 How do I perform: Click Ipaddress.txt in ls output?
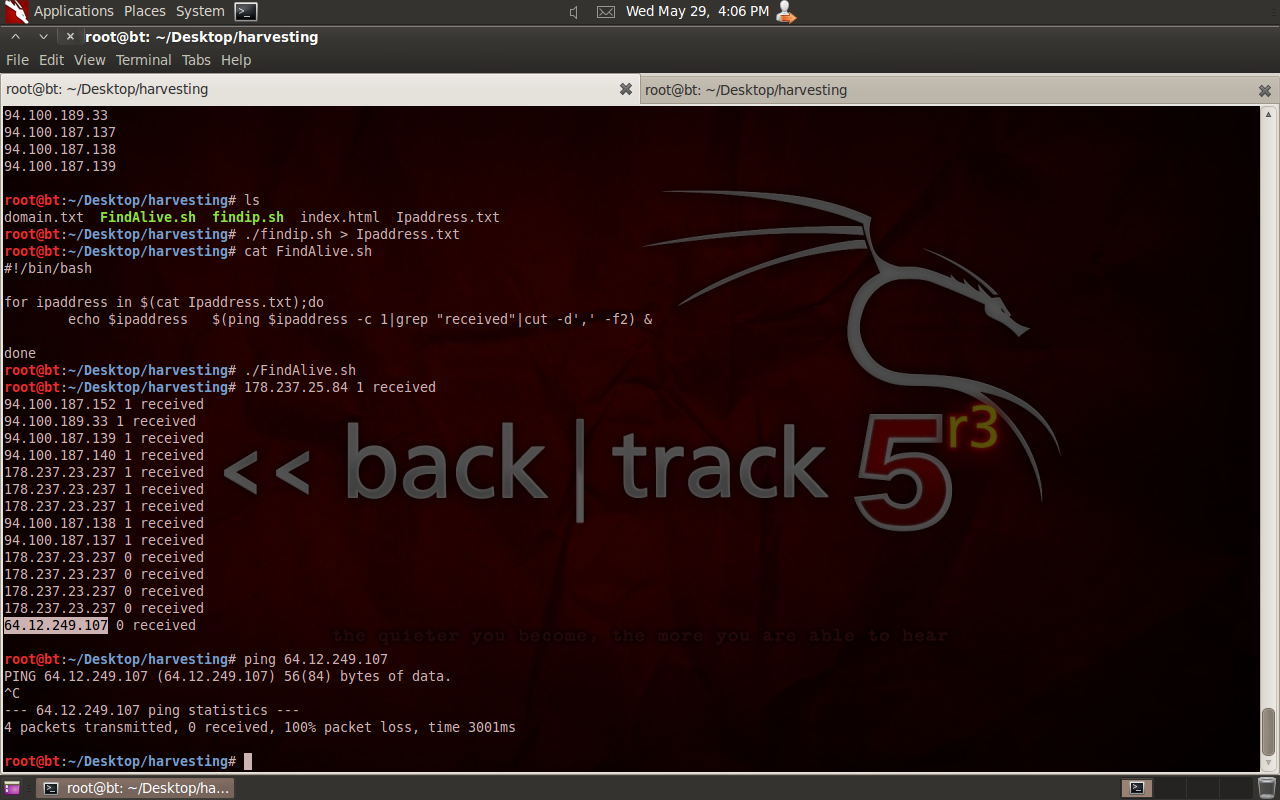coord(448,217)
